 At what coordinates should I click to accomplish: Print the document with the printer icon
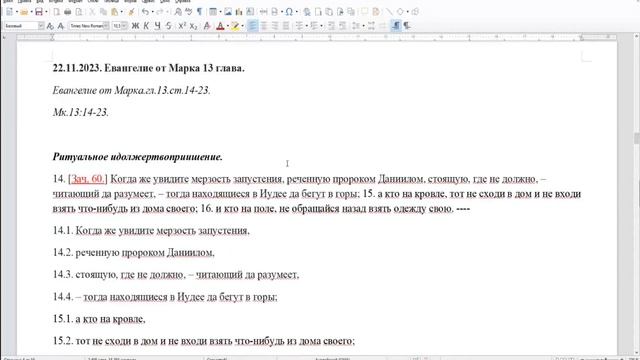pyautogui.click(x=68, y=12)
